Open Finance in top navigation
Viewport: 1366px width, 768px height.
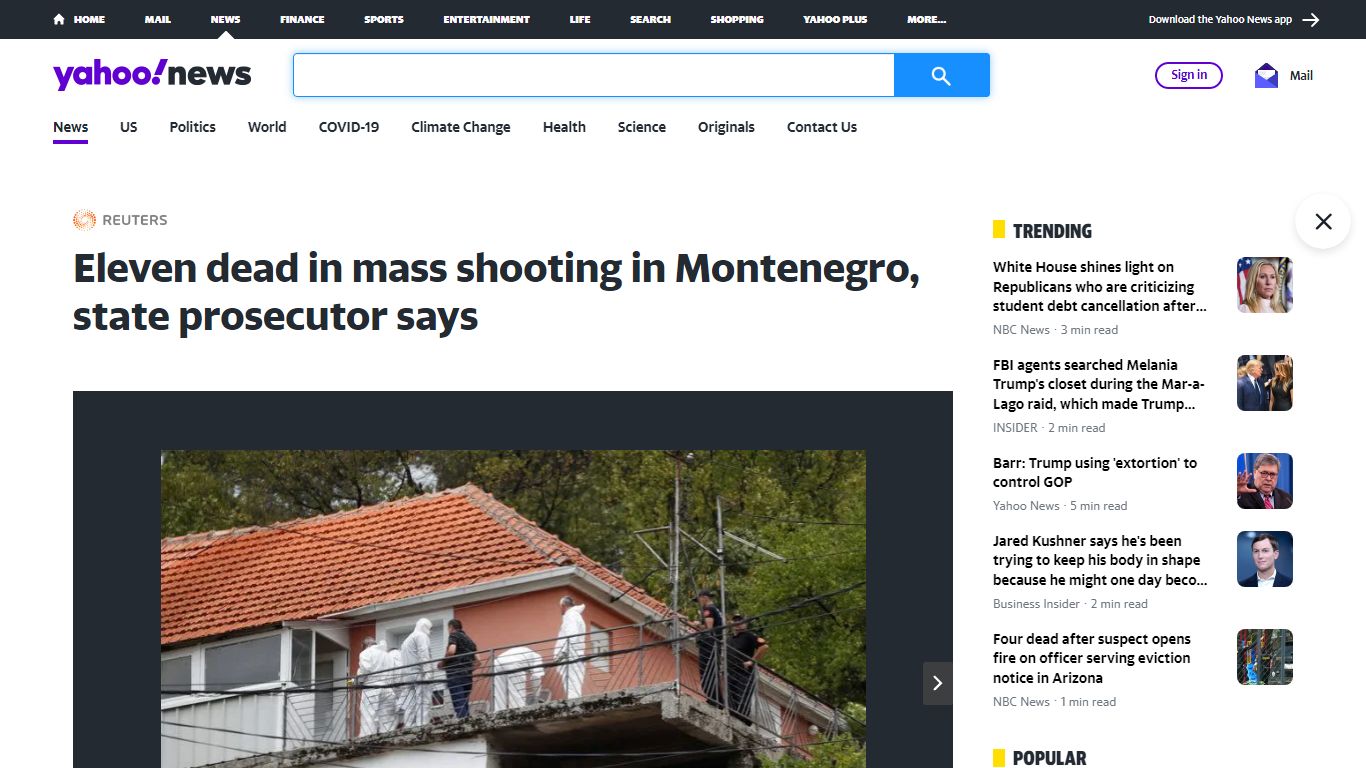(x=302, y=19)
